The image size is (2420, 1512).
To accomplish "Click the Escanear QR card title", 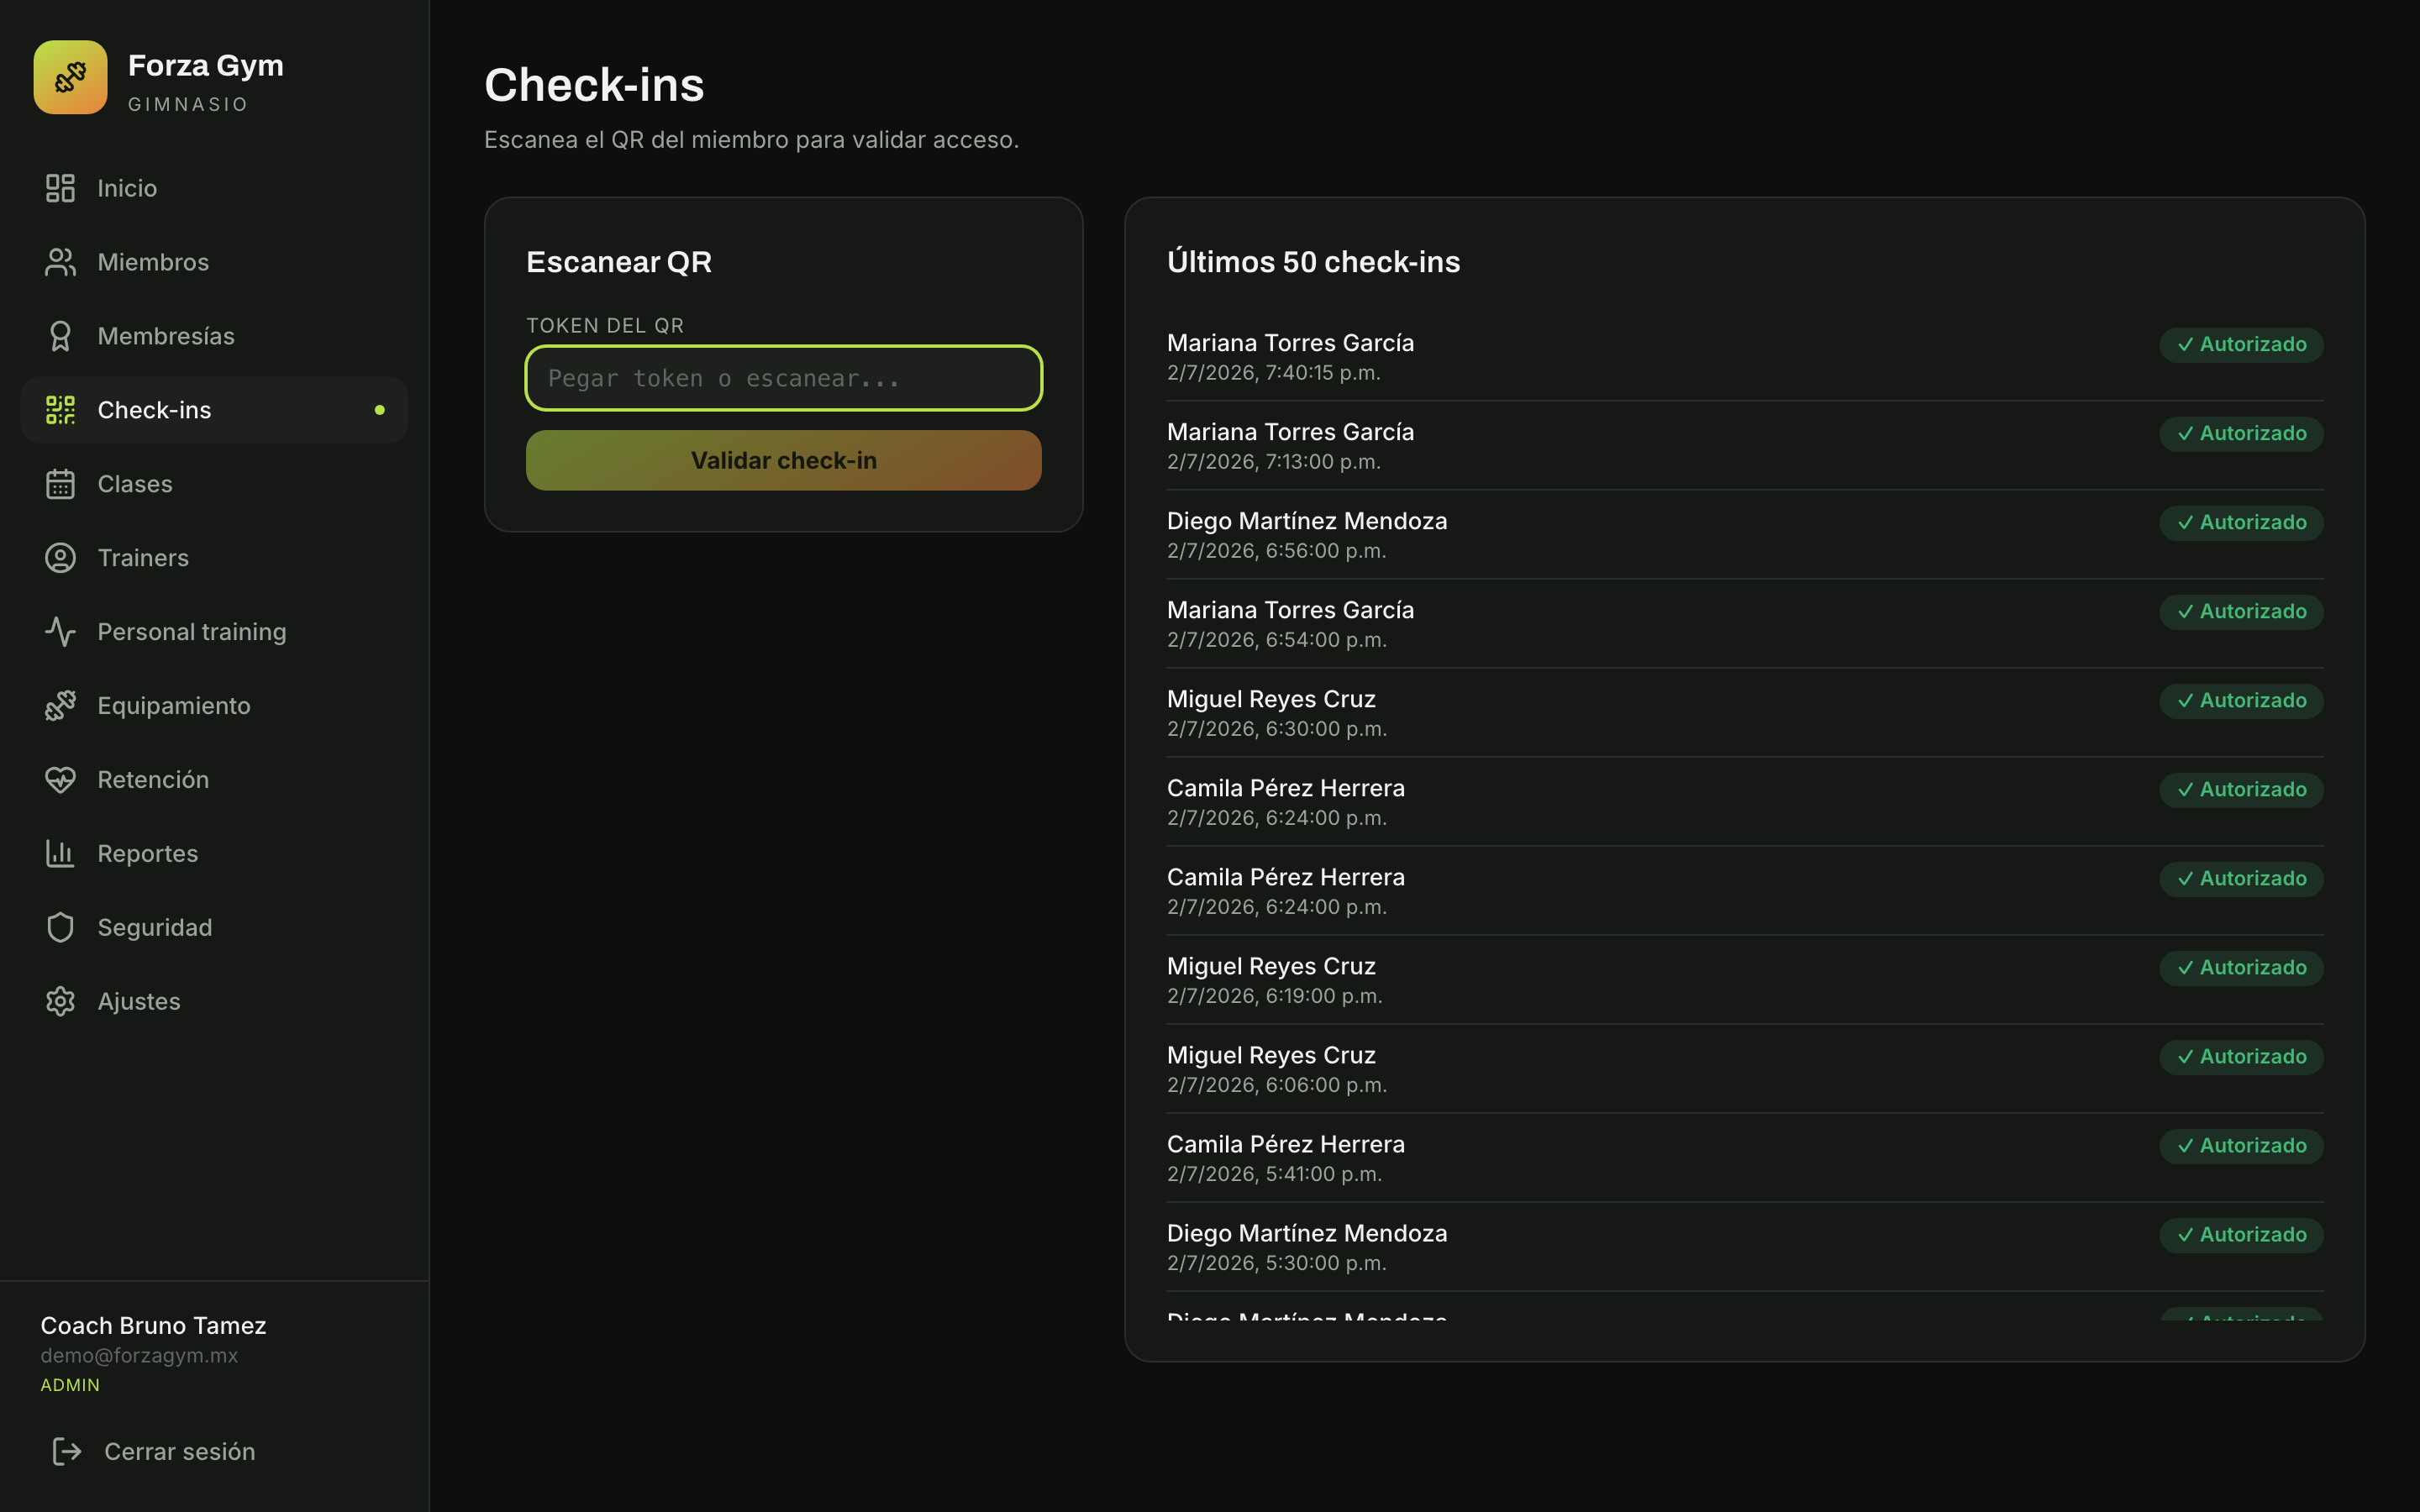I will click(619, 262).
